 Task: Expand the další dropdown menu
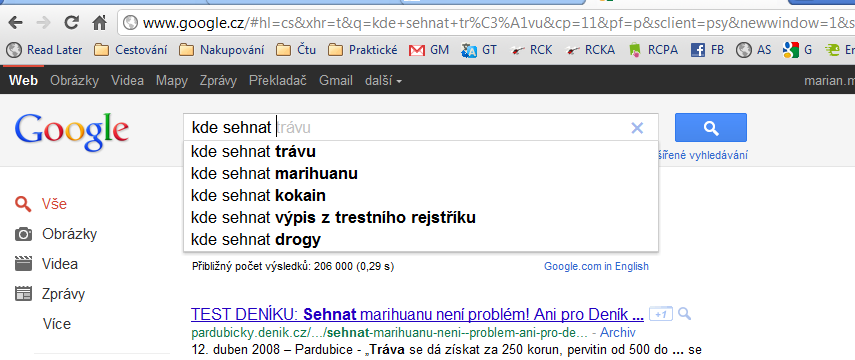[x=383, y=81]
